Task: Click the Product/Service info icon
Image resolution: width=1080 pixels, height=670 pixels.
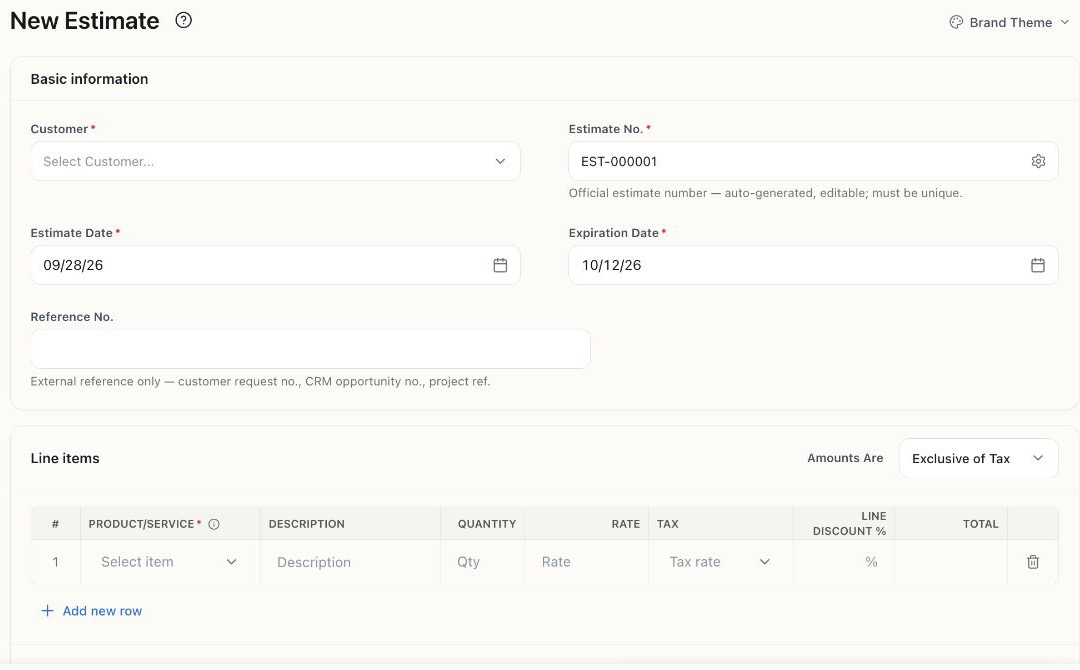Action: pyautogui.click(x=214, y=524)
